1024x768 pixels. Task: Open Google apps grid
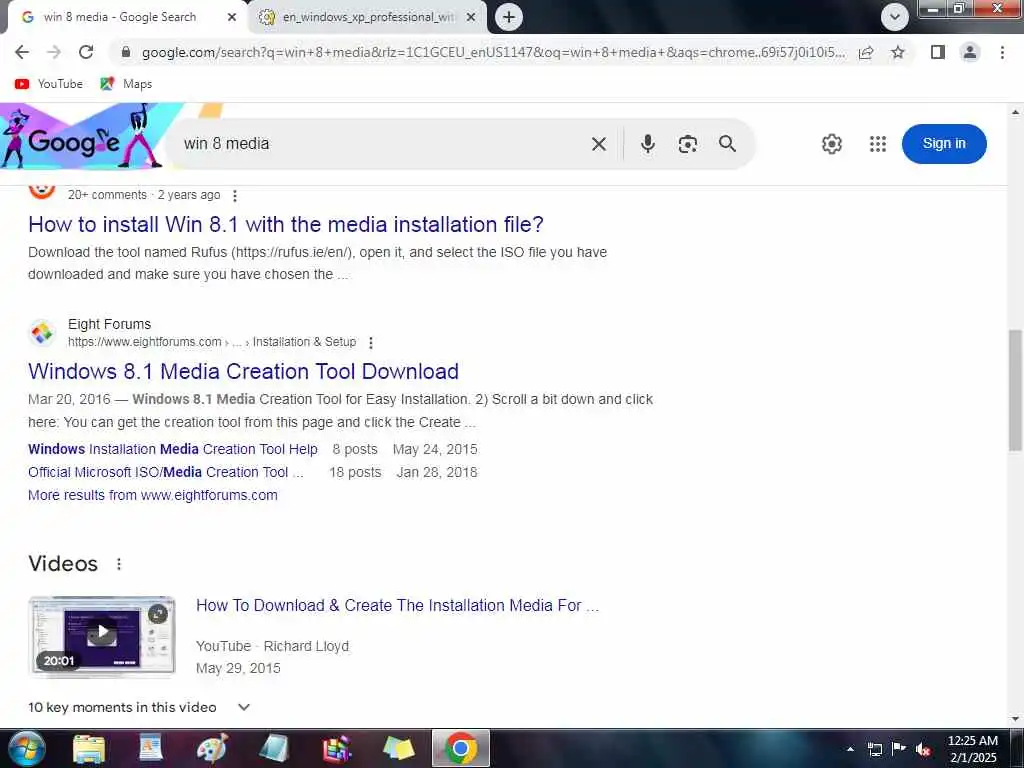point(878,144)
